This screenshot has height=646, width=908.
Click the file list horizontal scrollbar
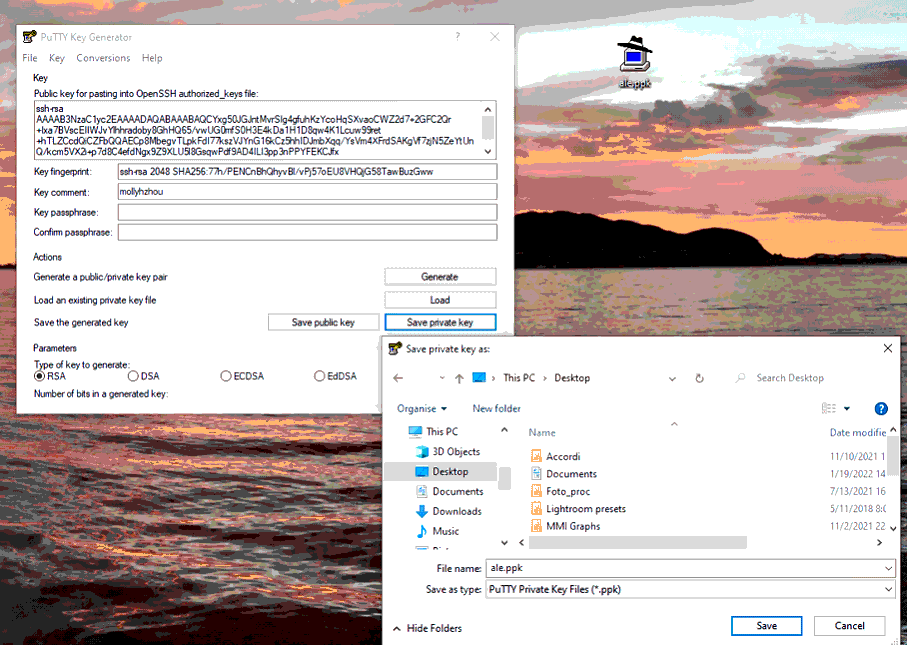pyautogui.click(x=637, y=542)
